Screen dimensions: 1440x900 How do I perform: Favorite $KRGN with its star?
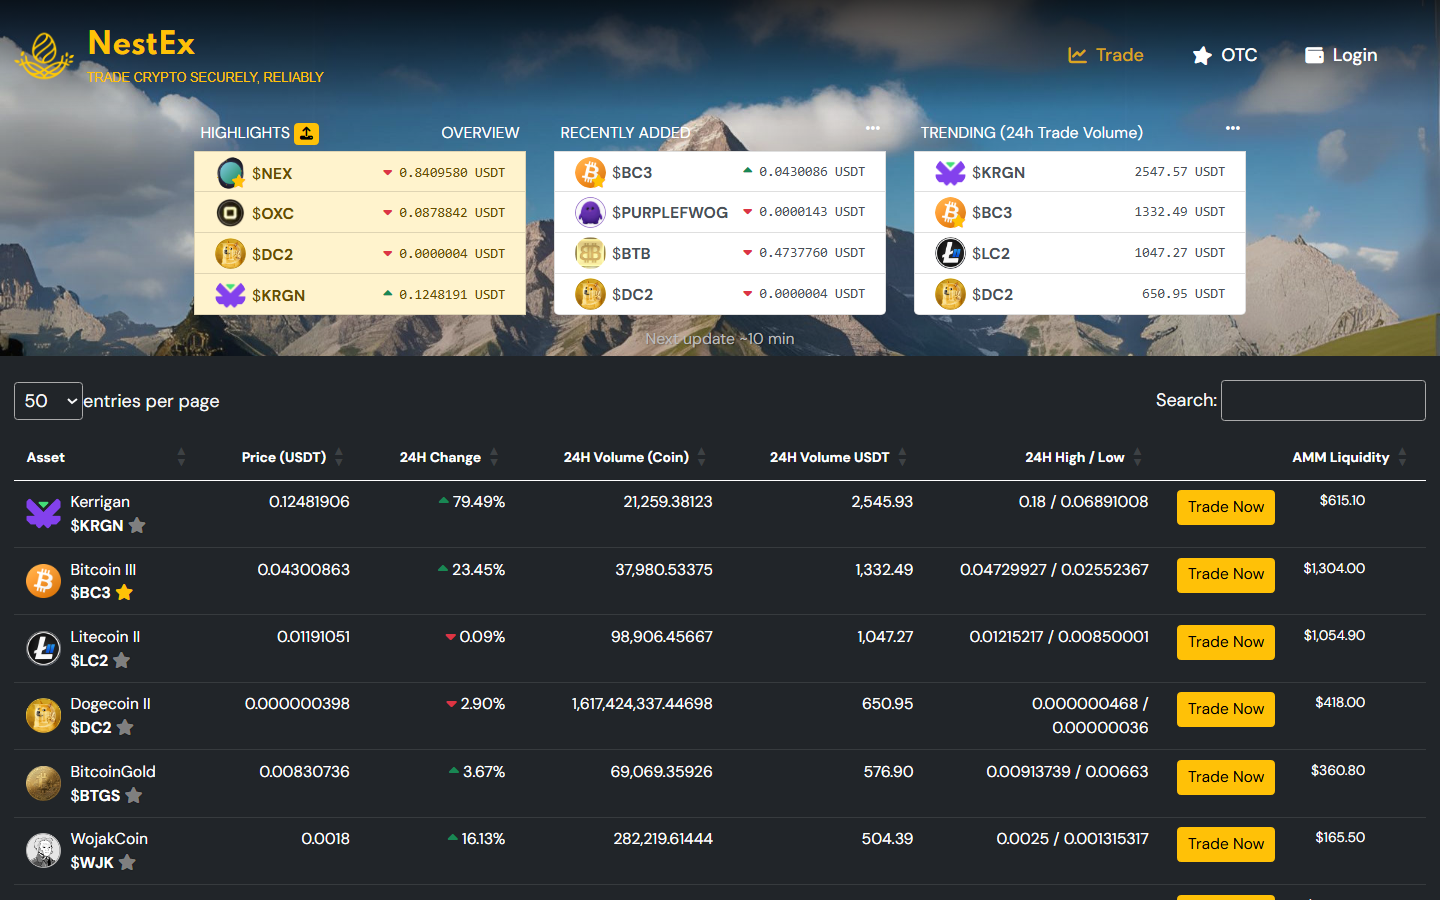[x=137, y=525]
